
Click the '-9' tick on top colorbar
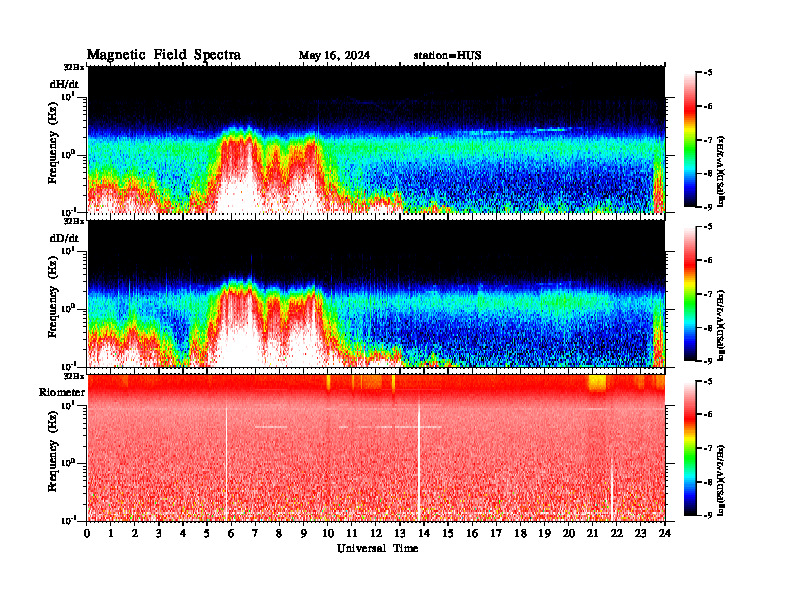tap(708, 207)
